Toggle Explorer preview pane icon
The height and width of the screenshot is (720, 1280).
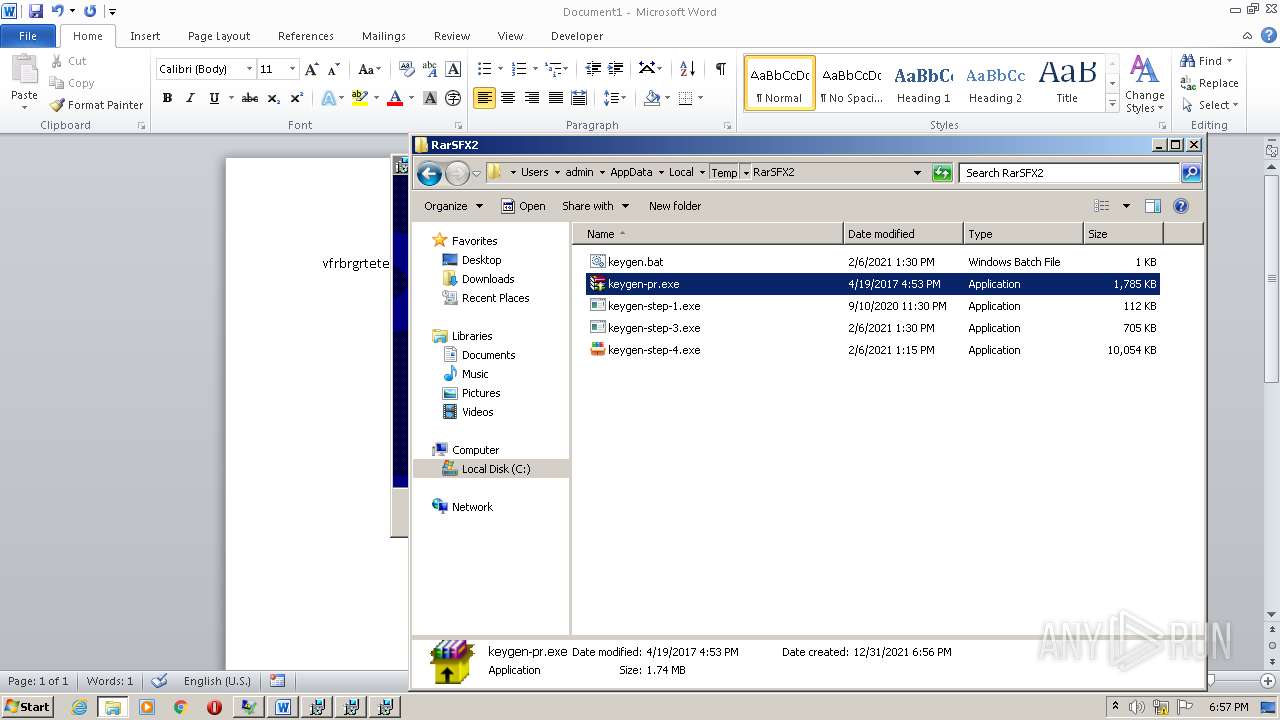(x=1152, y=206)
